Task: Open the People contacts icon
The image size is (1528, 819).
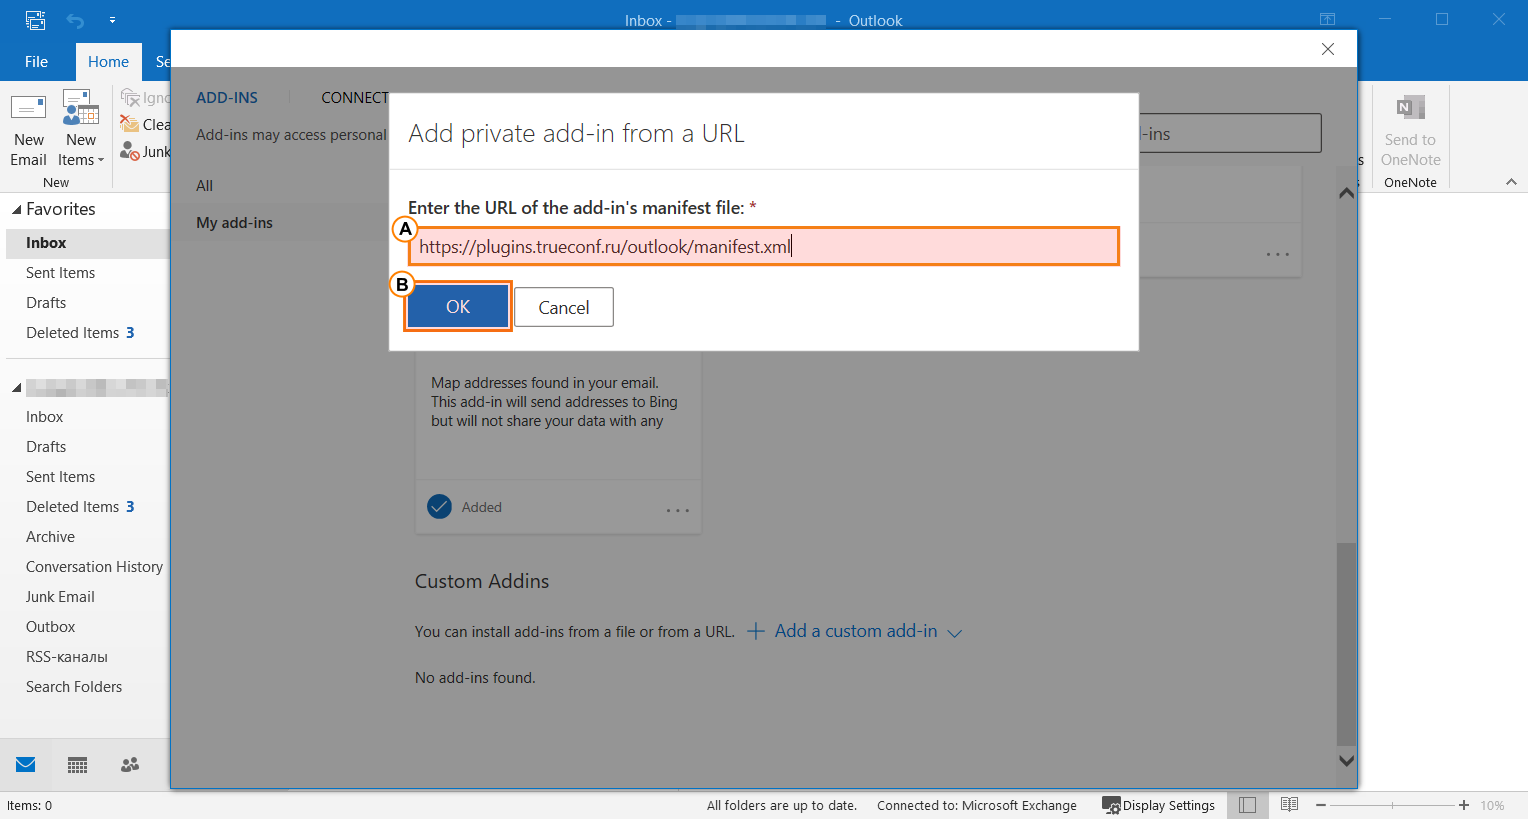Action: 130,765
